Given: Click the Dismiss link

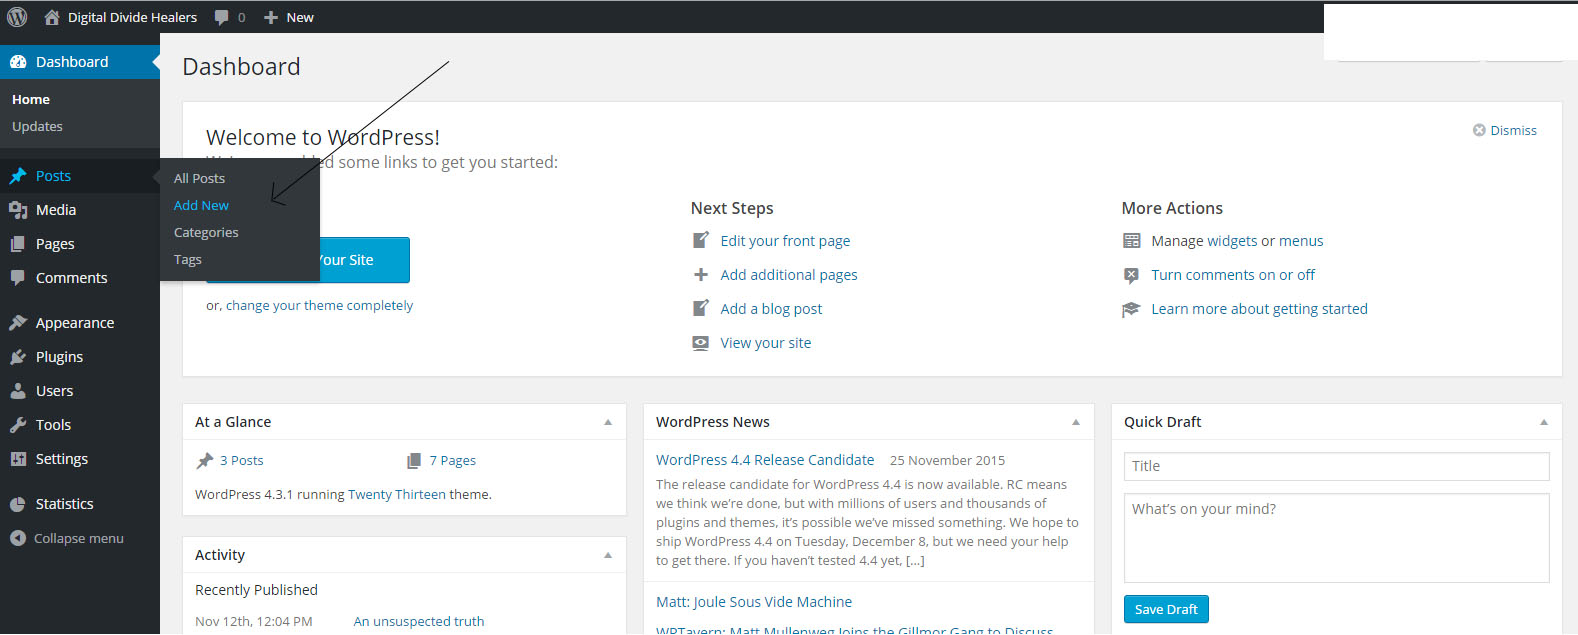Looking at the screenshot, I should click(1513, 130).
